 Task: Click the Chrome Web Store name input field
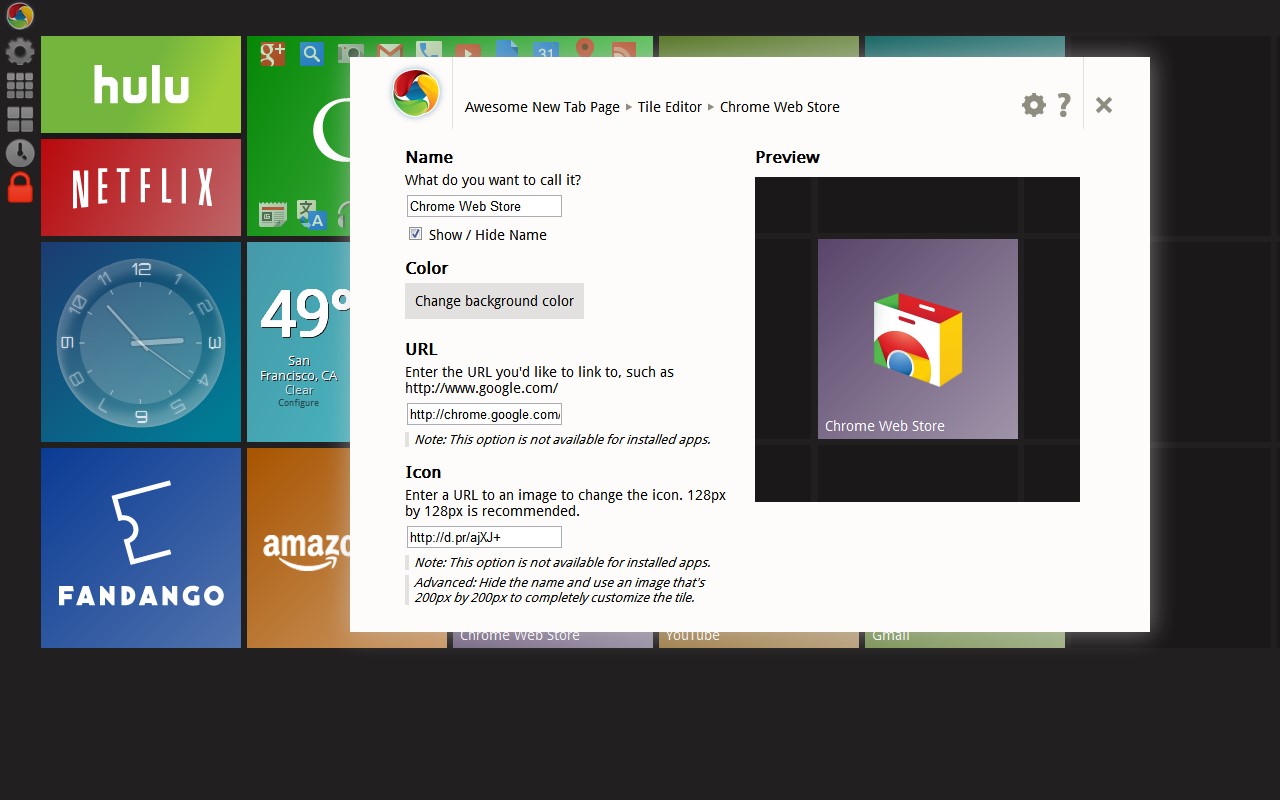click(483, 205)
